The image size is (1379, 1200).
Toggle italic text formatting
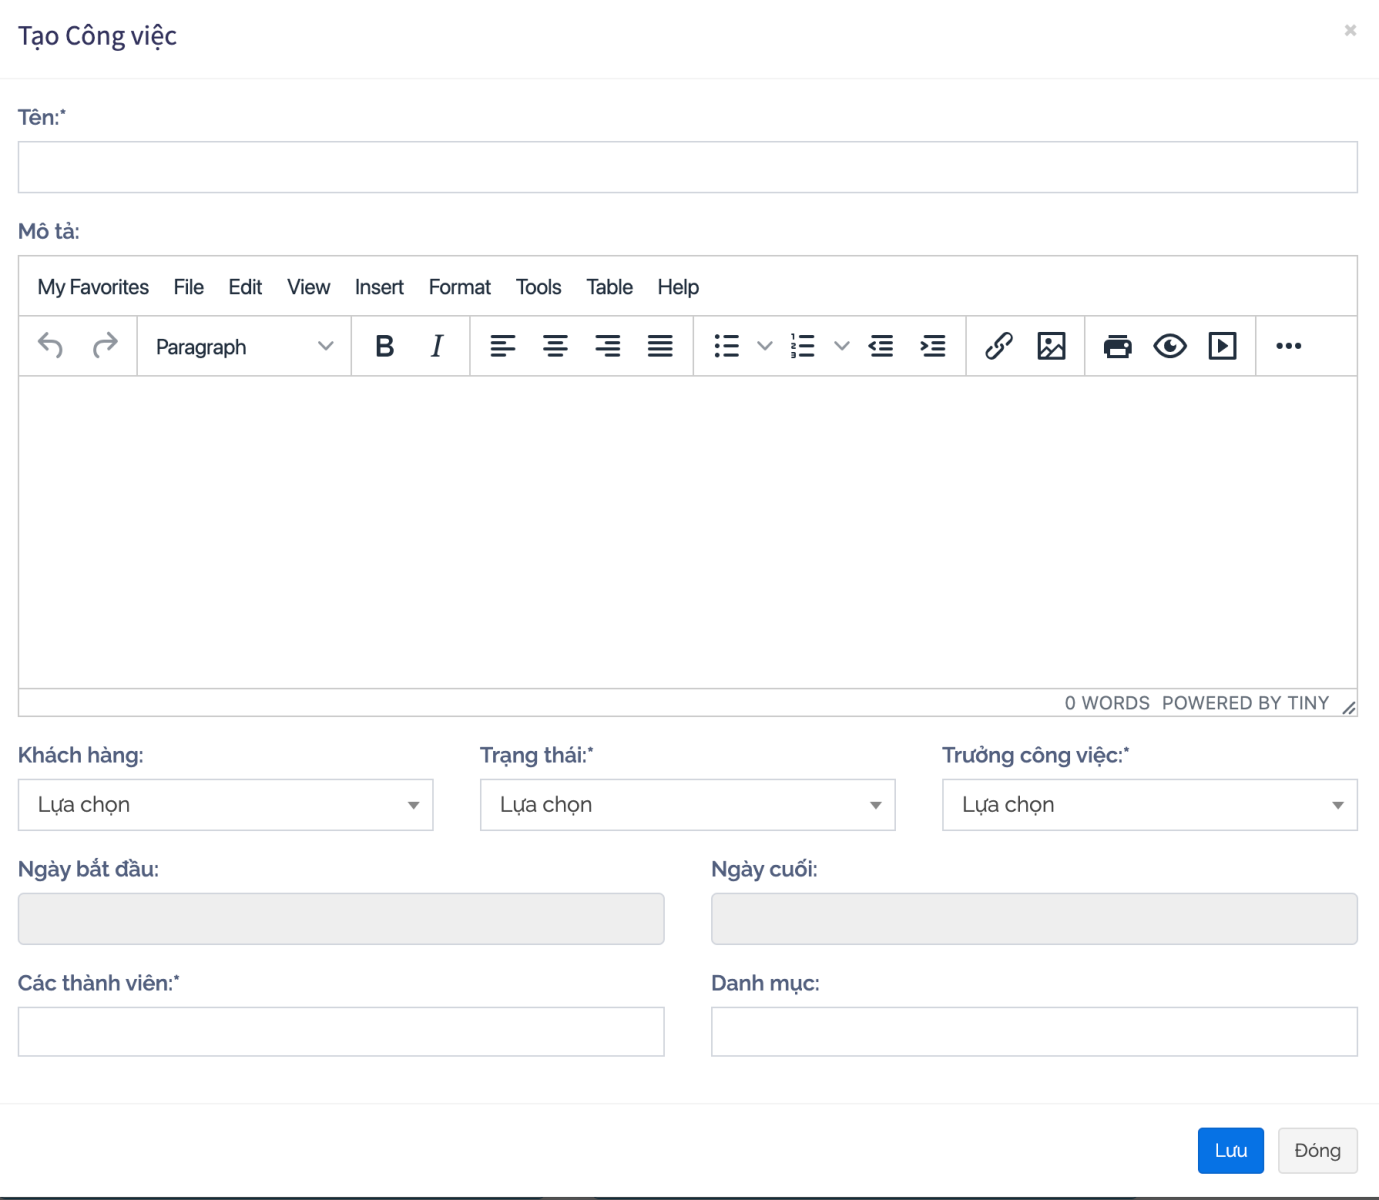pyautogui.click(x=436, y=346)
